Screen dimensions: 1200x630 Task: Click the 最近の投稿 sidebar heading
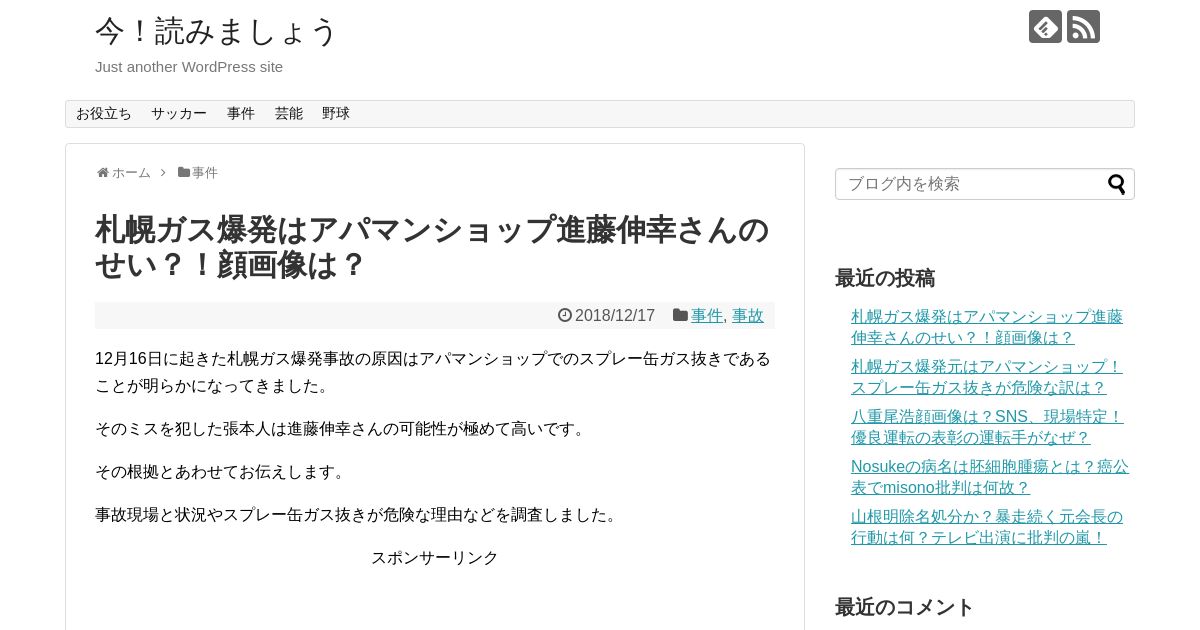coord(885,278)
